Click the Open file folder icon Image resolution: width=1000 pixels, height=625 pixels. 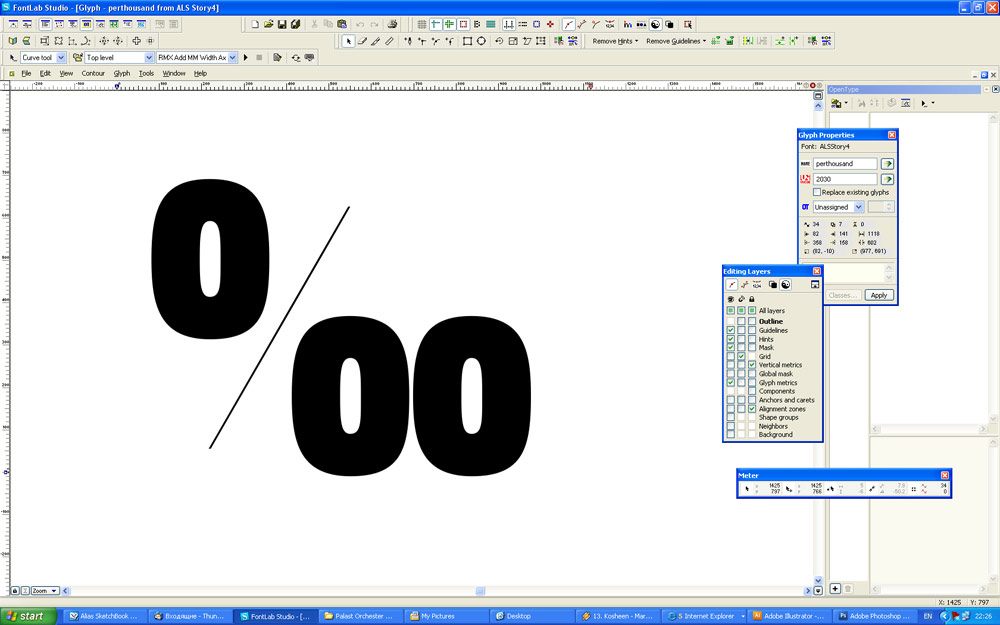pos(268,24)
